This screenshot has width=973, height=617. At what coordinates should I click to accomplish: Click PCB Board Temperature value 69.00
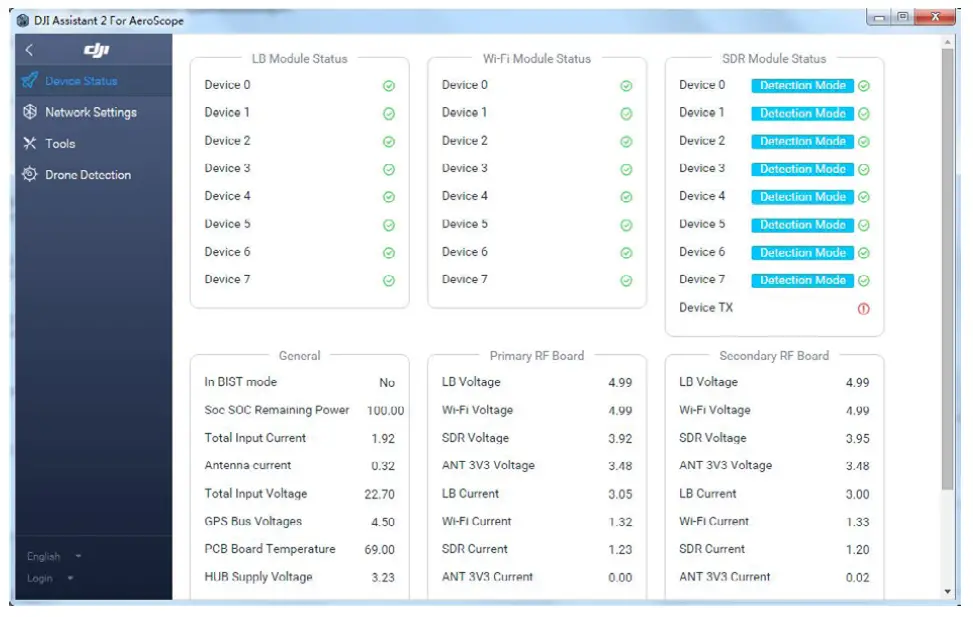[x=380, y=549]
